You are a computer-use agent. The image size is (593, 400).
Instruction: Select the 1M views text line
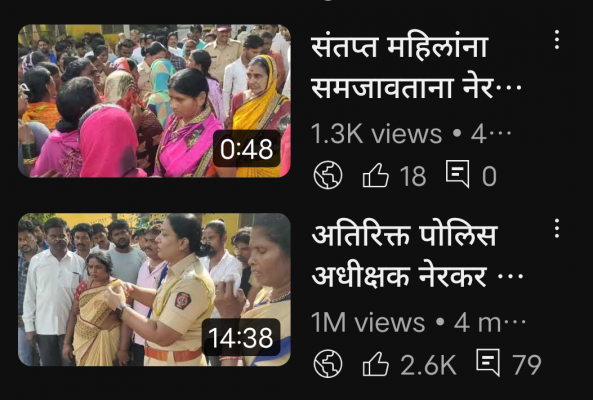(x=418, y=322)
